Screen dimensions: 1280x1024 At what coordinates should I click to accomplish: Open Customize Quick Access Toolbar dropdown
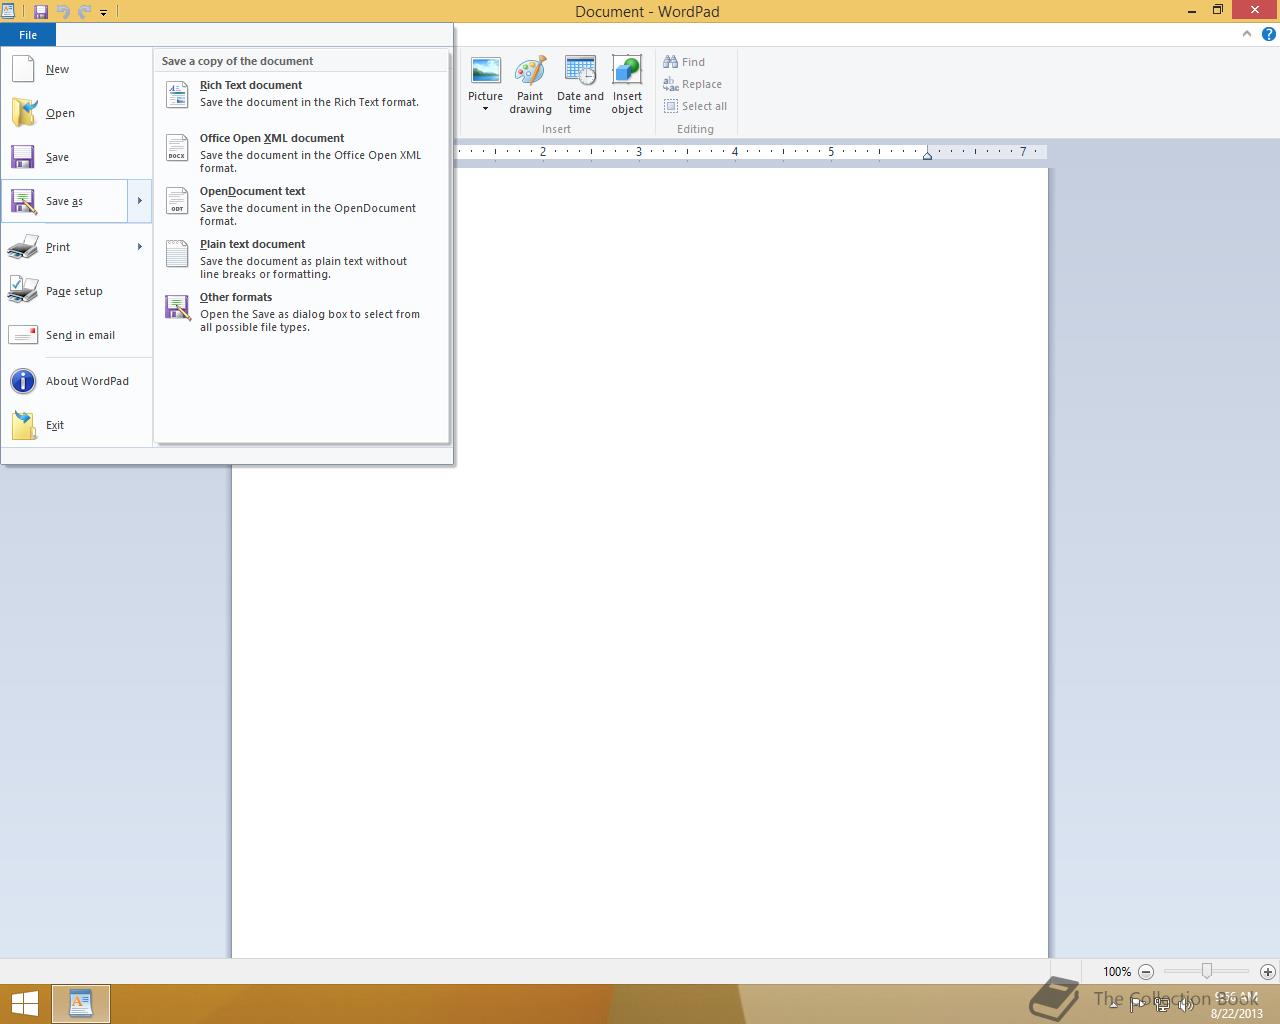[x=103, y=13]
